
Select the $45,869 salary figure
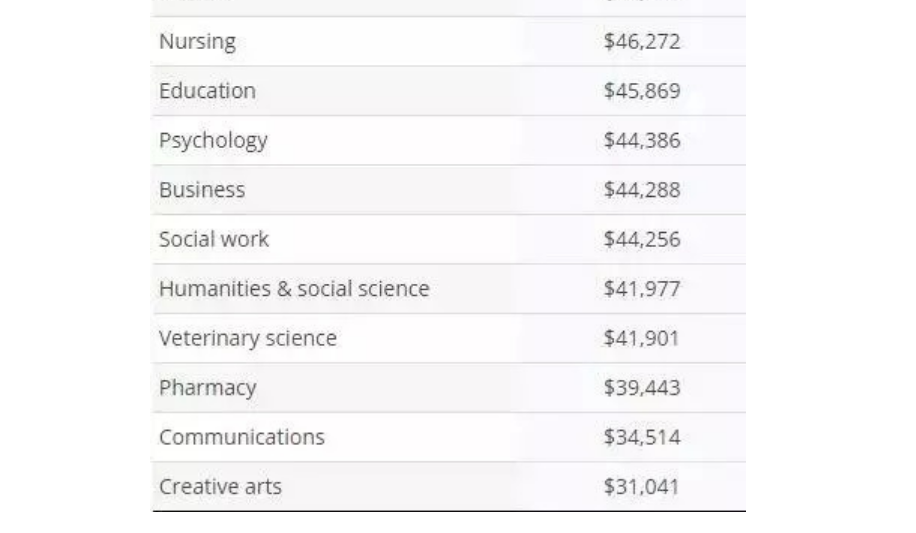point(641,91)
